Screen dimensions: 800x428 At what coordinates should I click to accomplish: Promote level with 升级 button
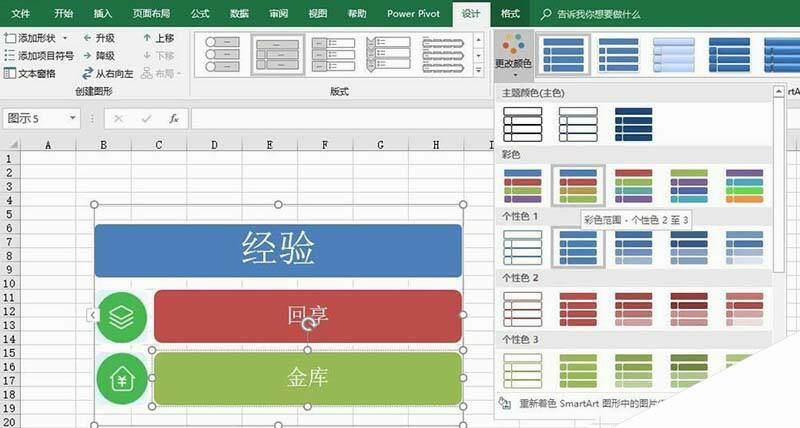click(x=99, y=38)
